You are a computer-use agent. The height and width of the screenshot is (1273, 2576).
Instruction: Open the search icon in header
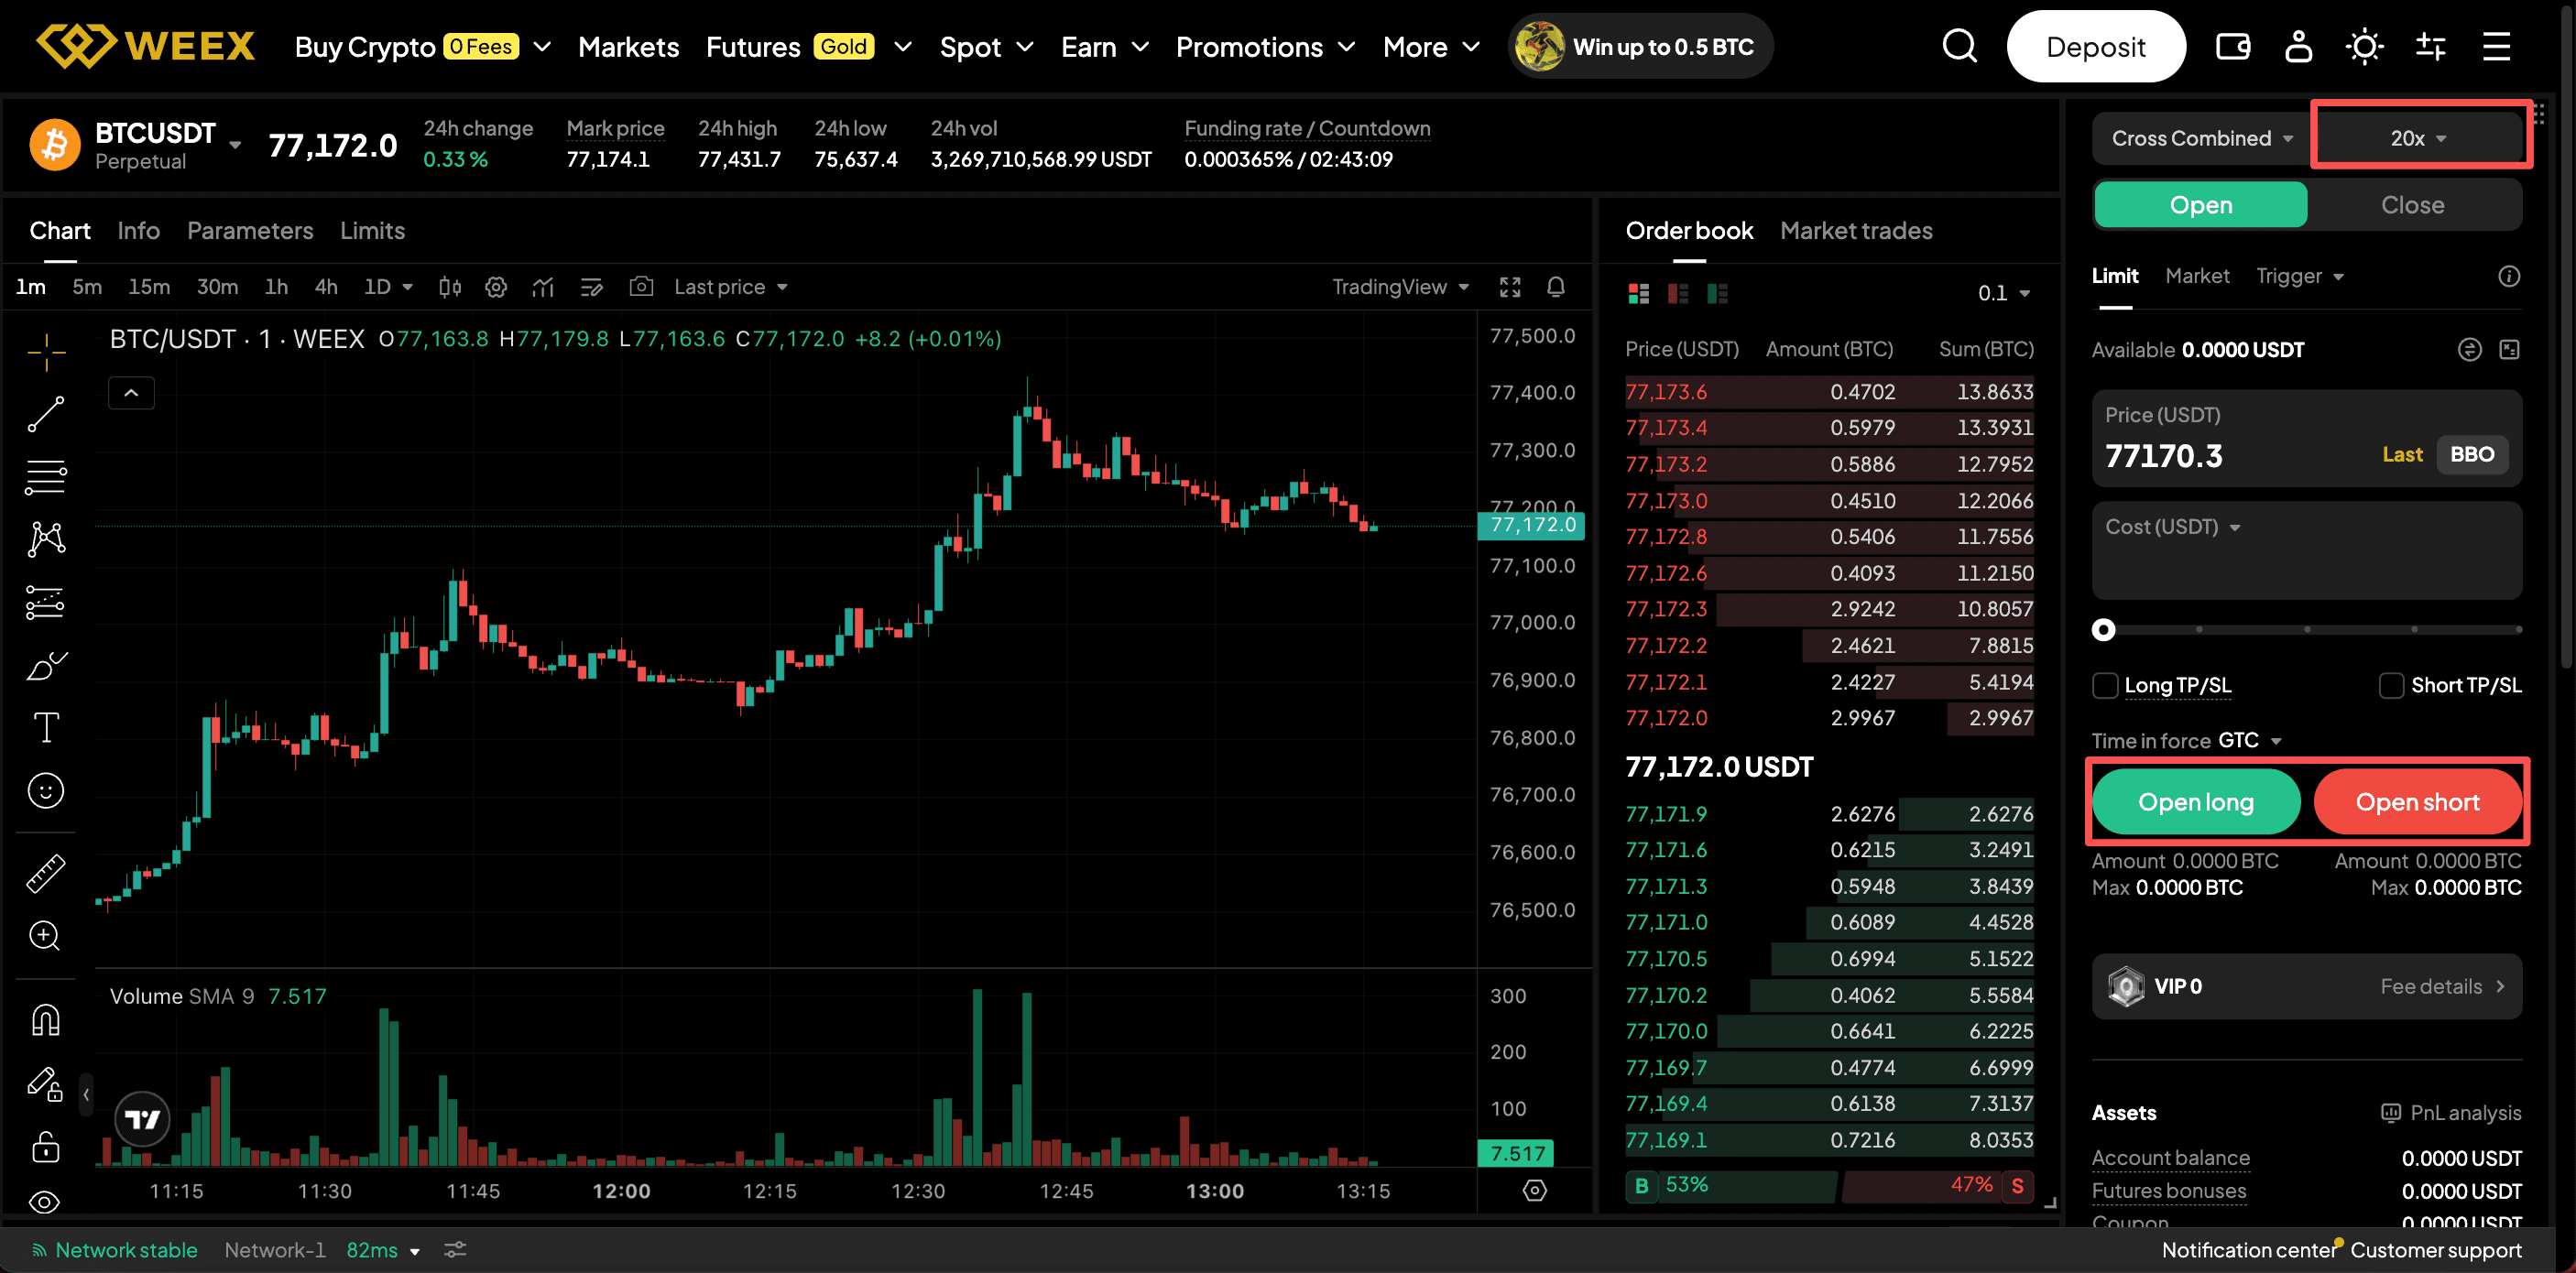1959,46
